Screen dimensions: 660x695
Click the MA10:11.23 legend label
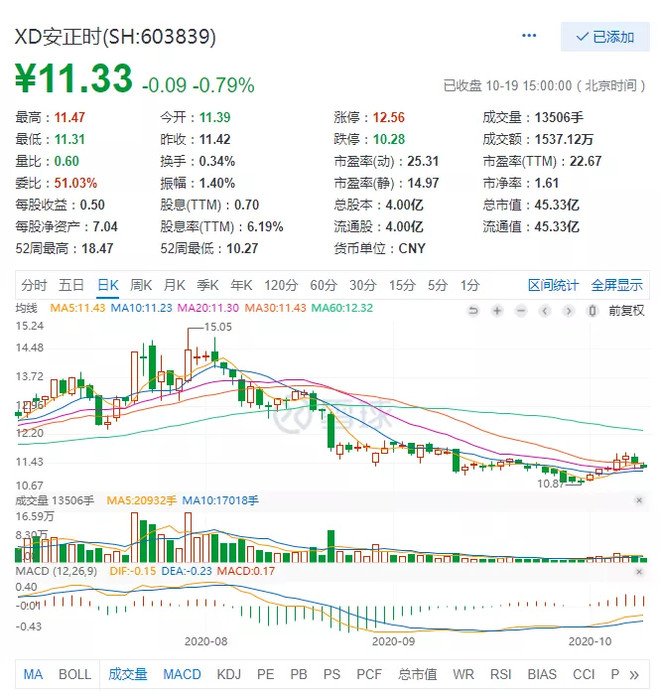[x=141, y=308]
